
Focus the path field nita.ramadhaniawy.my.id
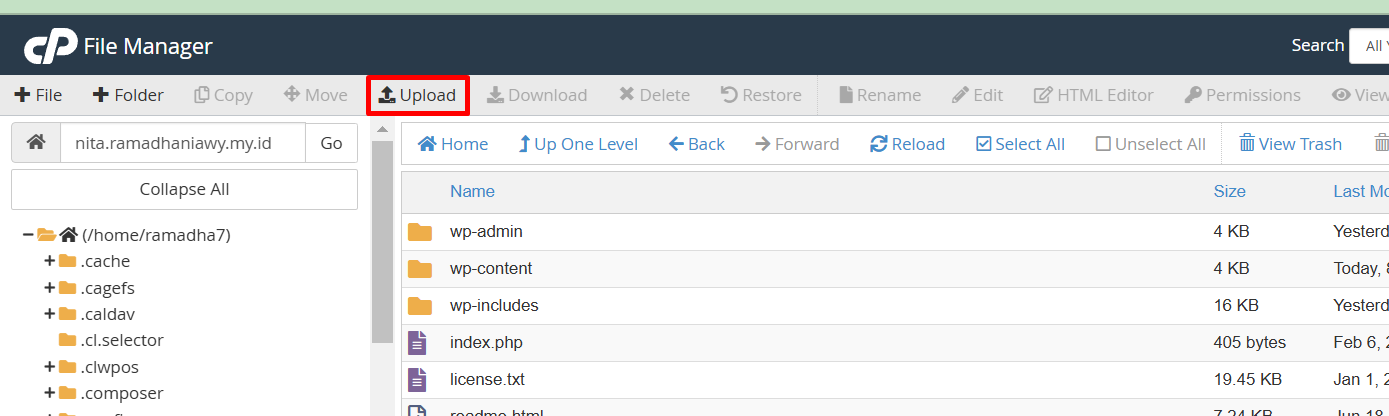tap(183, 143)
